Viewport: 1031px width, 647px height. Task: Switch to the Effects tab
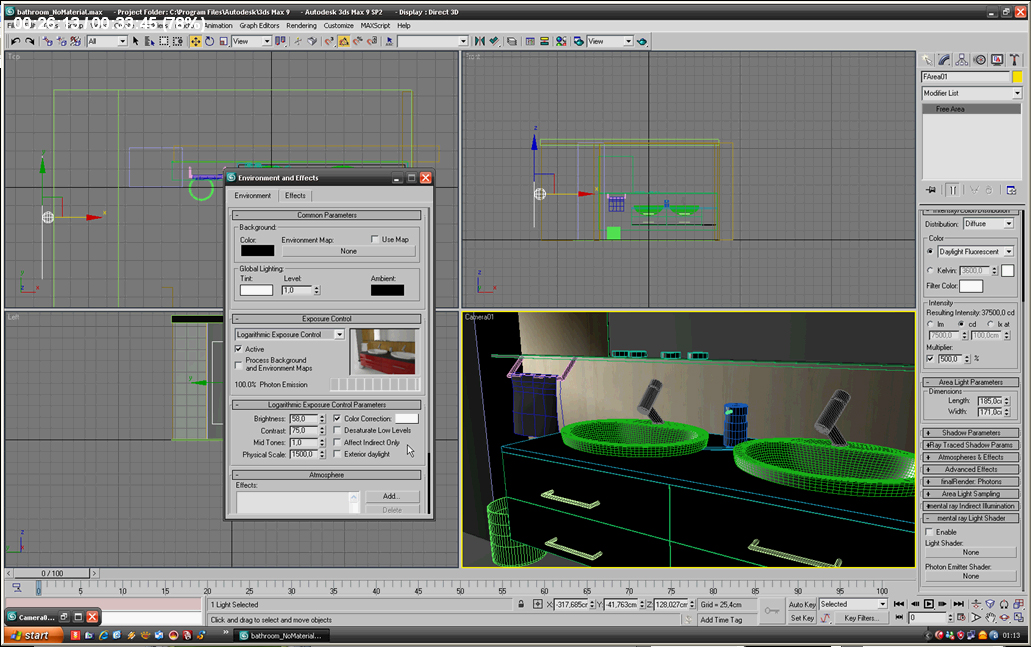click(x=295, y=196)
